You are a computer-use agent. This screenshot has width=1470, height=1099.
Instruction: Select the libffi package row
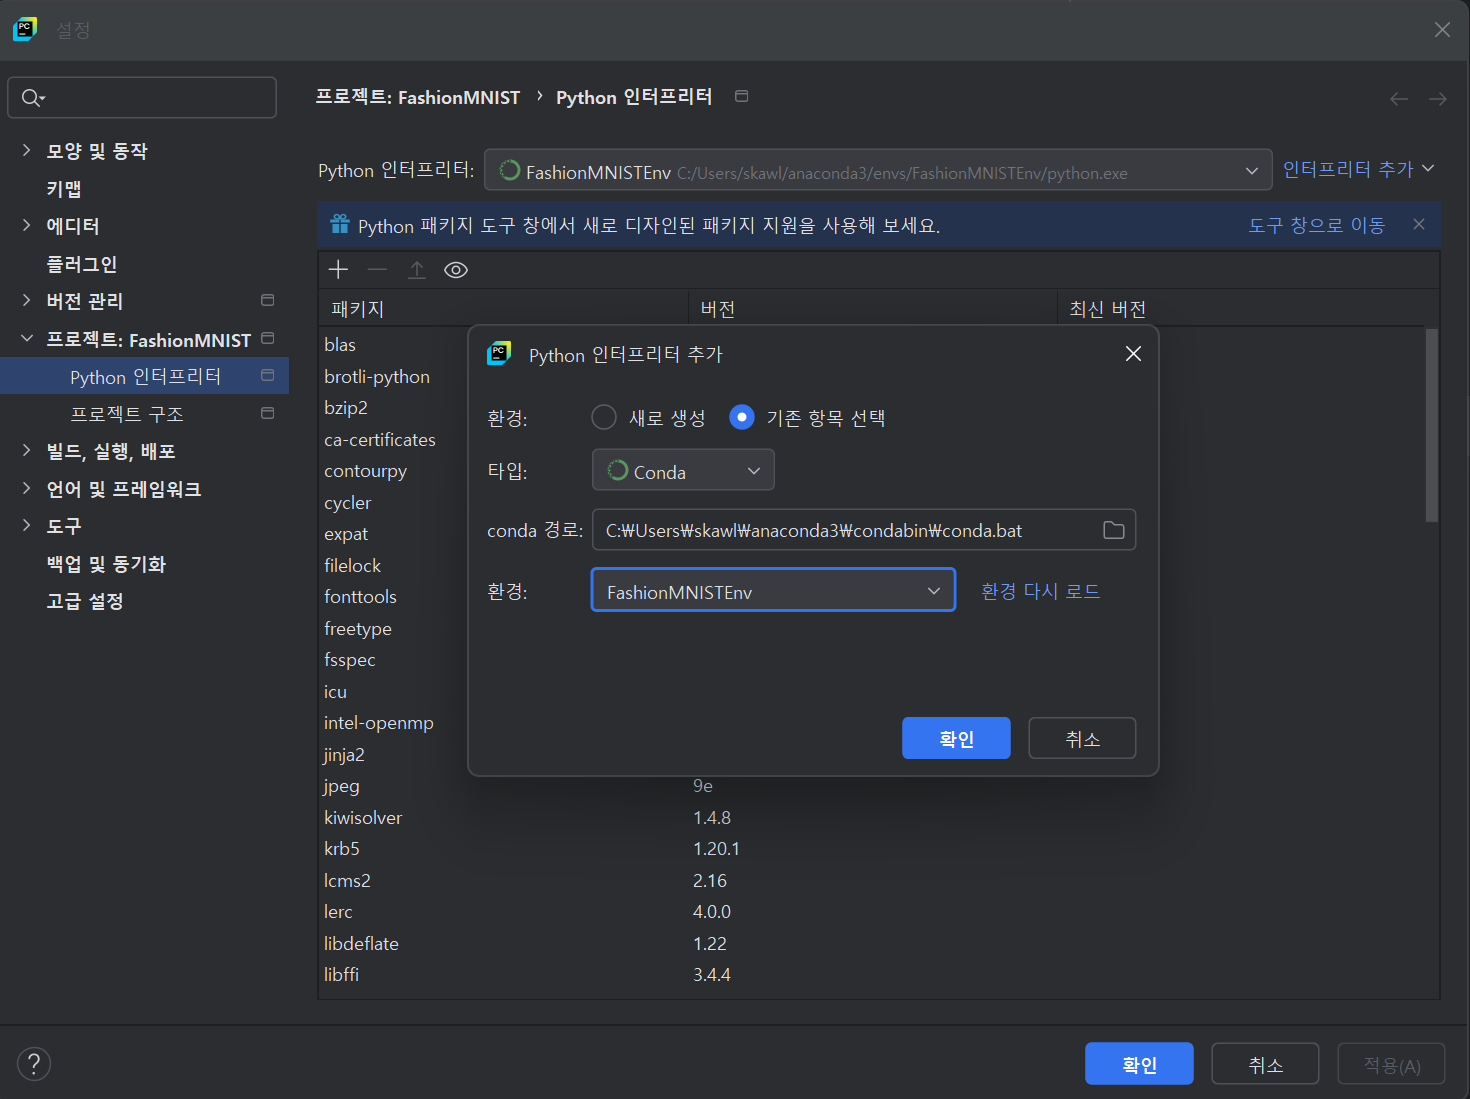pyautogui.click(x=872, y=974)
